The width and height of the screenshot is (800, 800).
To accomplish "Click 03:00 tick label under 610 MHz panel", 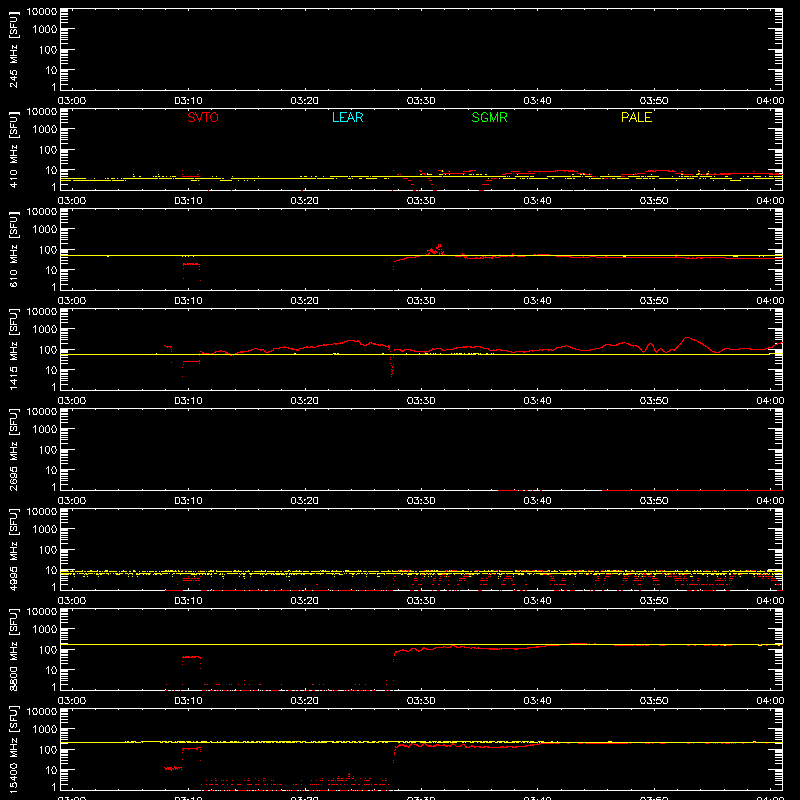I will [x=72, y=301].
